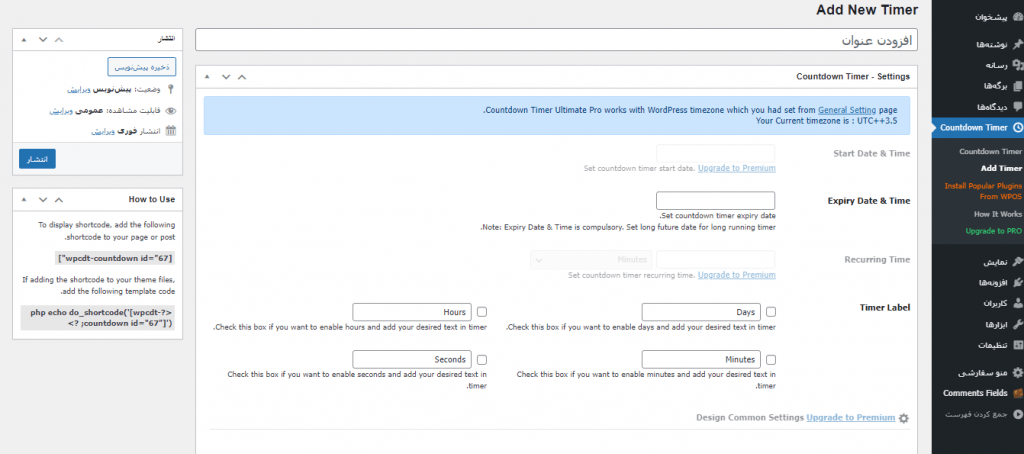This screenshot has height=454, width=1024.
Task: Click the دیدگاه‌ها comments bubble icon
Action: pyautogui.click(x=1017, y=106)
